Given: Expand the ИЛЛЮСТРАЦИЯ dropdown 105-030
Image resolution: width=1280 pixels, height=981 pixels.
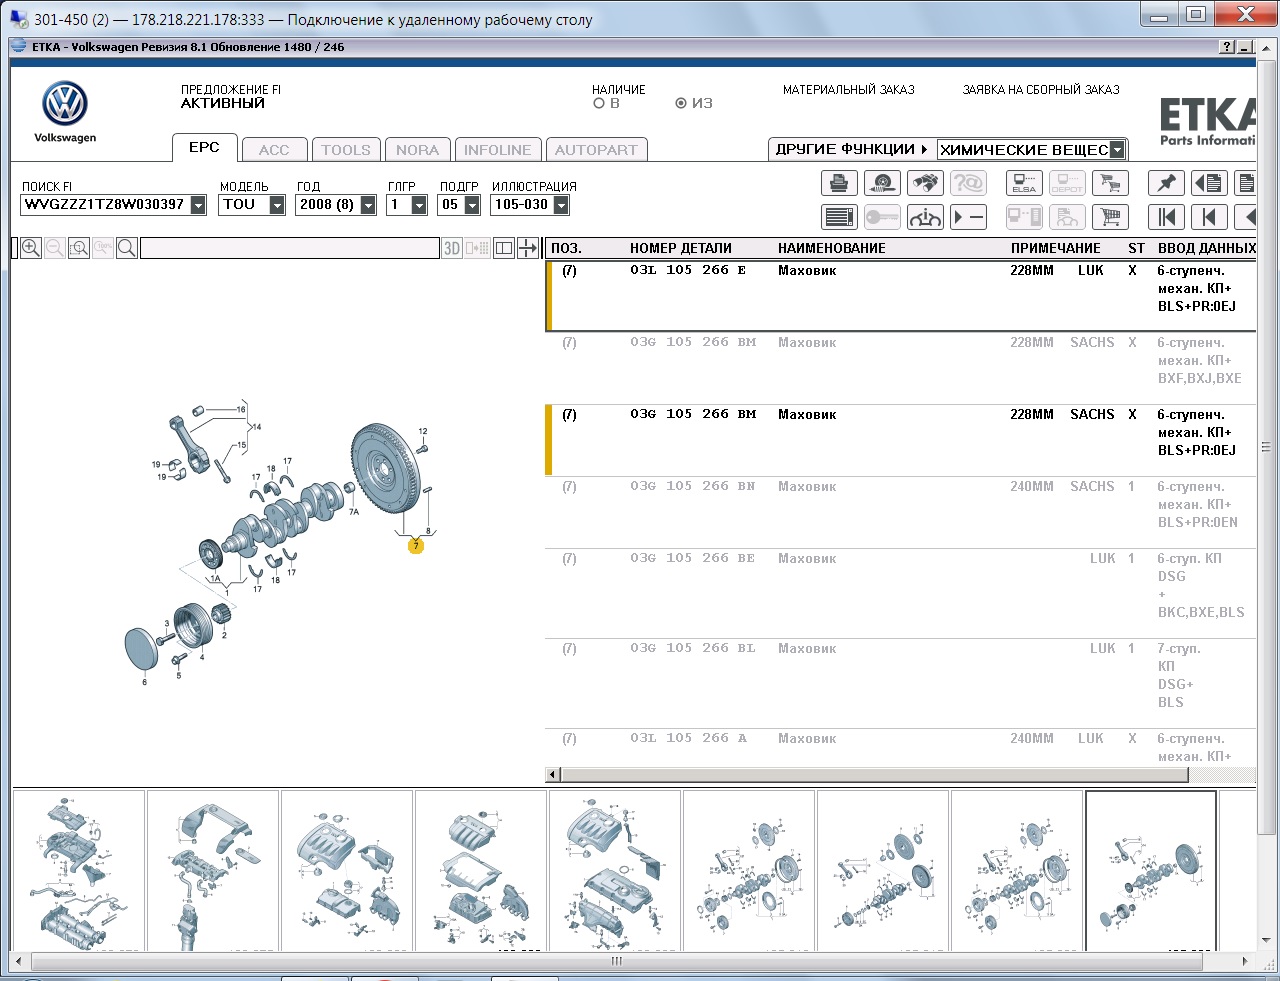Looking at the screenshot, I should [x=561, y=205].
